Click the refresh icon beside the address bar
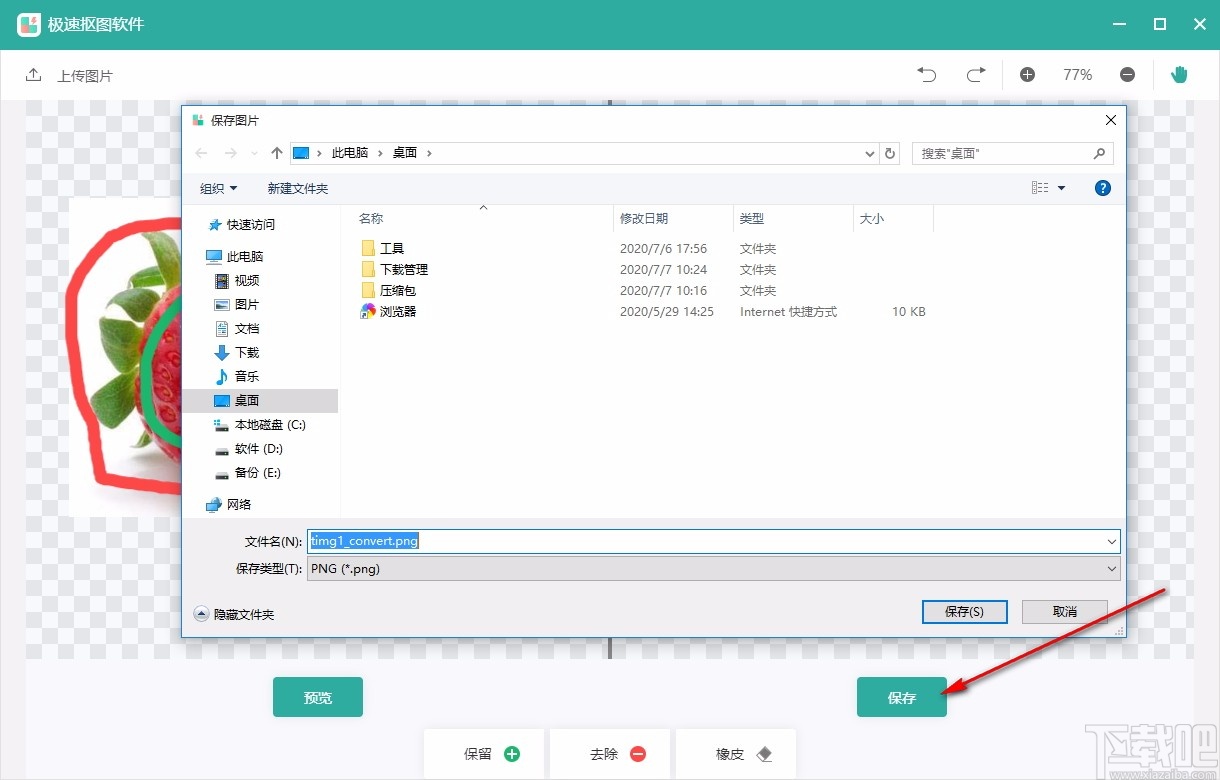The image size is (1220, 780). 890,153
